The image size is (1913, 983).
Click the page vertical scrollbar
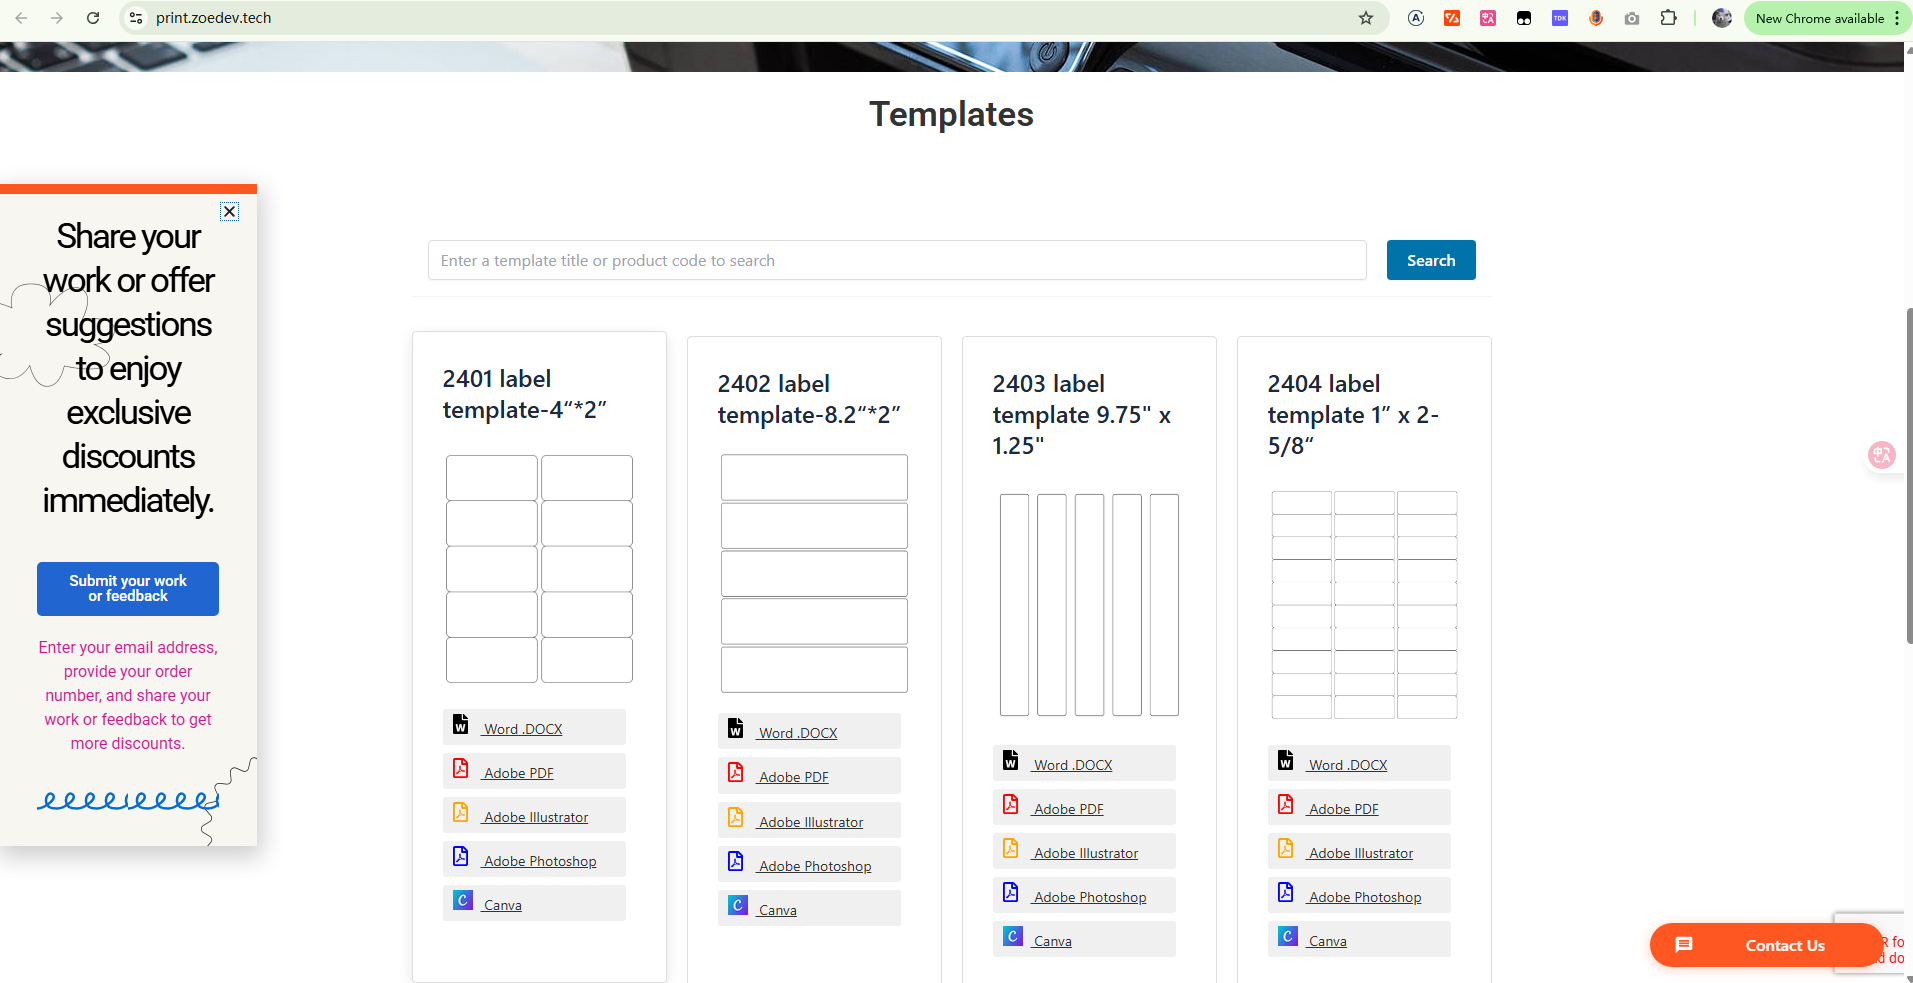pyautogui.click(x=1908, y=475)
